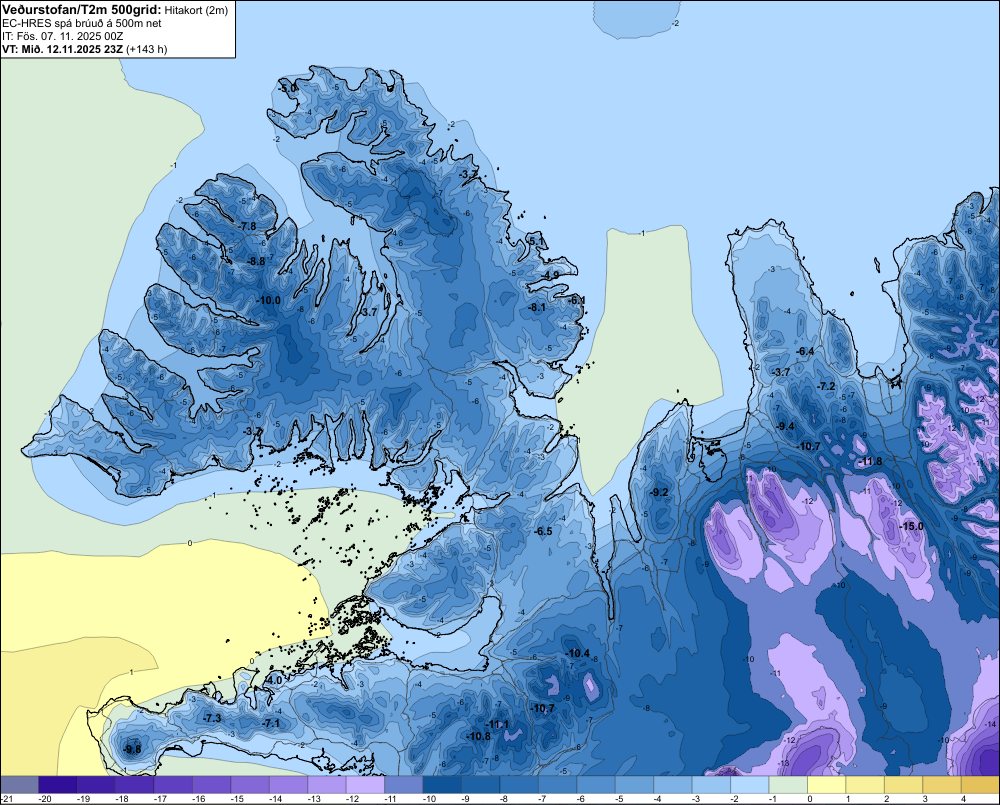This screenshot has width=1000, height=805.
Task: Click the -11.1 temperature label
Action: pos(497,725)
